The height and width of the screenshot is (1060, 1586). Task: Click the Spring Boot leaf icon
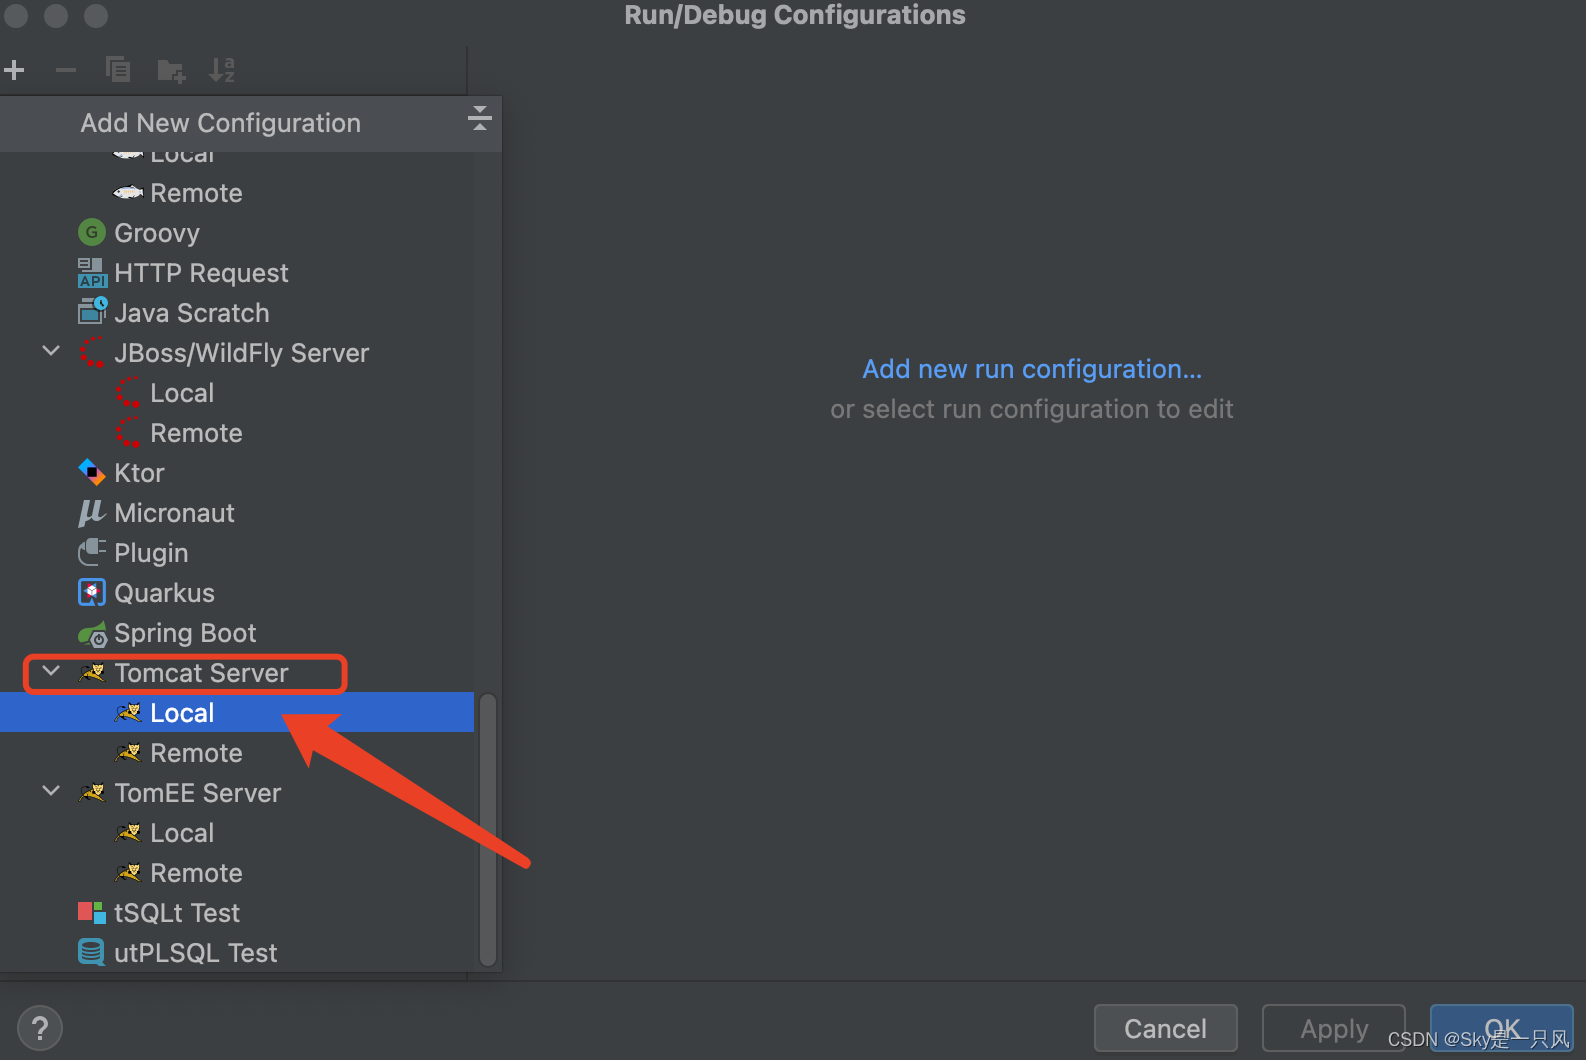click(92, 634)
